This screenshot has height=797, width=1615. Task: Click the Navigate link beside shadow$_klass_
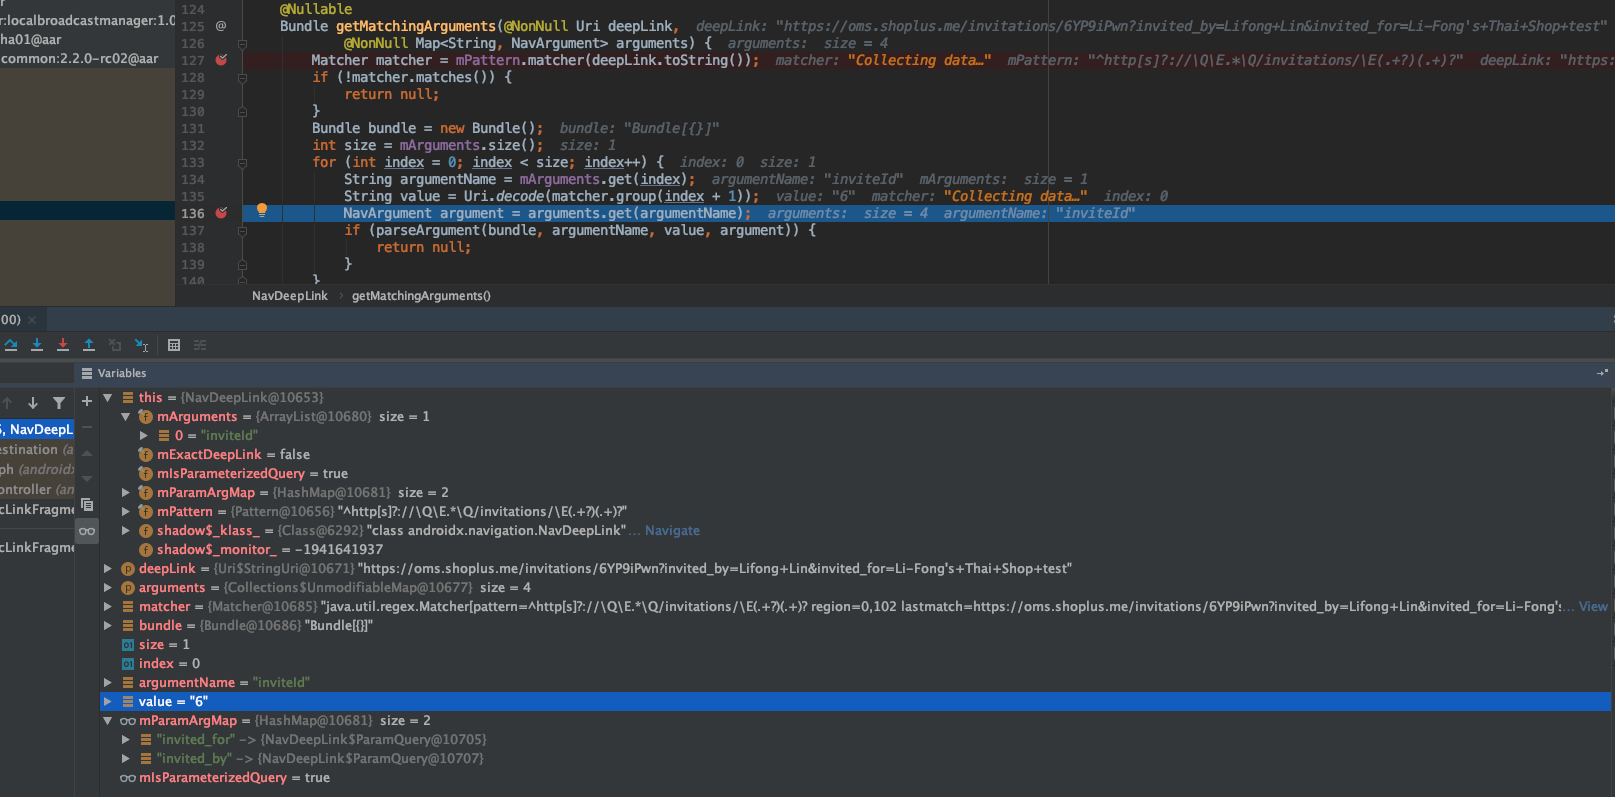672,531
